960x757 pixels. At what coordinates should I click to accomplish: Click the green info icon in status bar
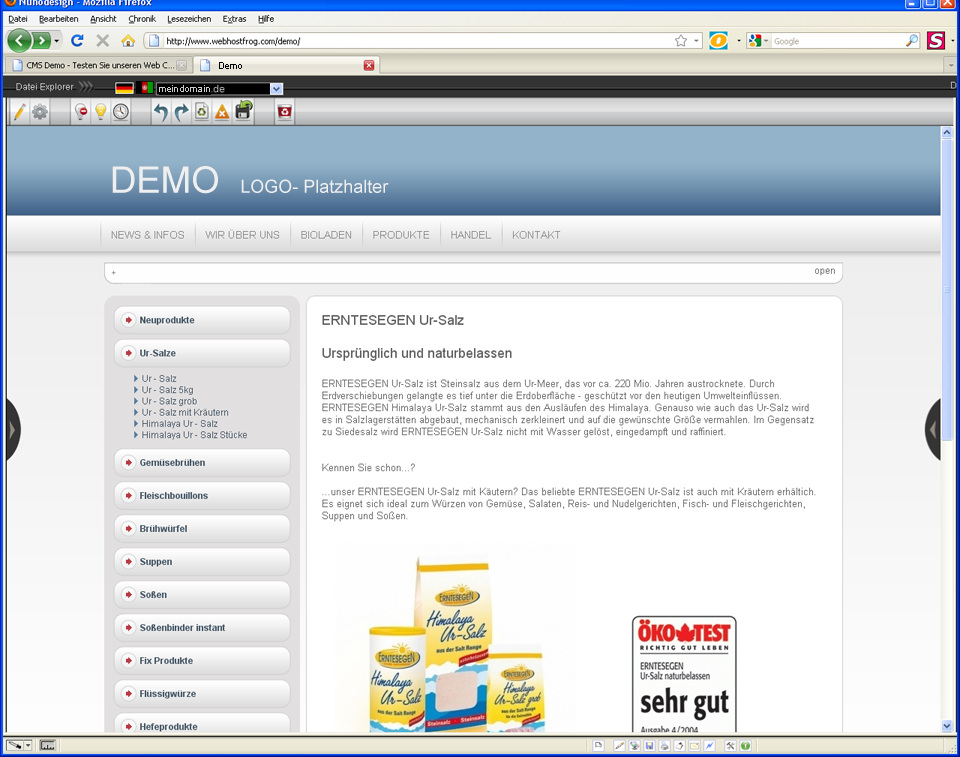point(745,745)
